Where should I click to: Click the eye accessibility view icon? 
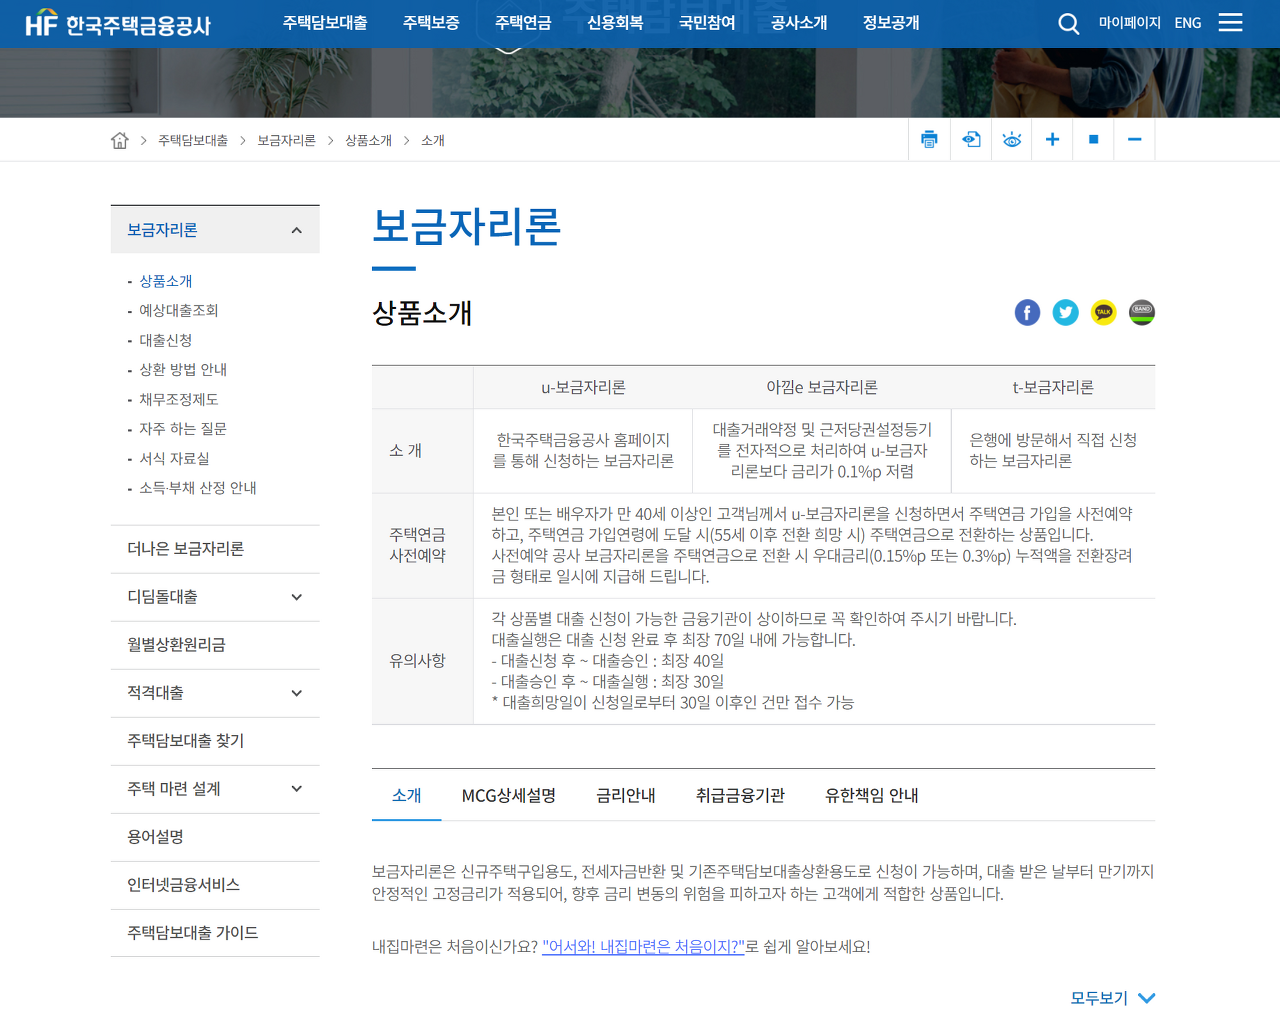[x=1012, y=140]
